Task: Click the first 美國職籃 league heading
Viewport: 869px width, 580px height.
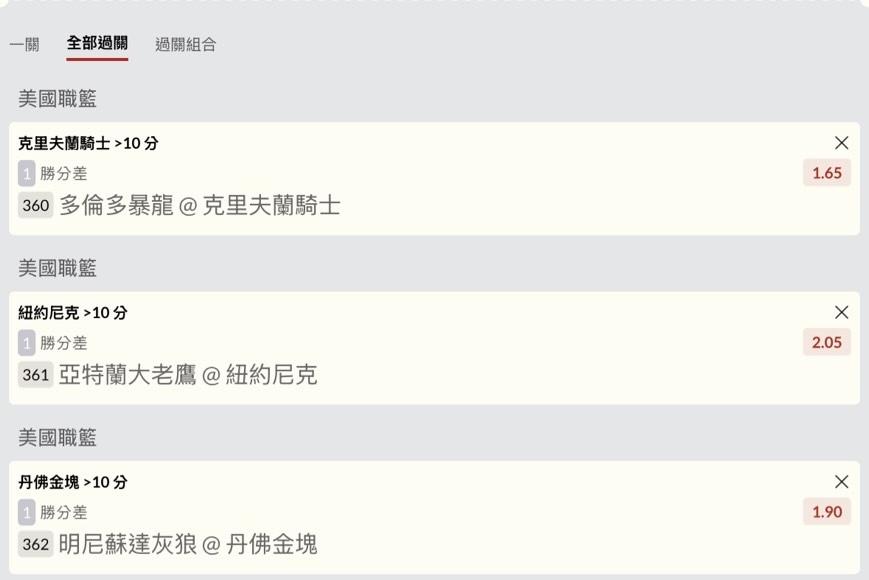Action: point(57,98)
